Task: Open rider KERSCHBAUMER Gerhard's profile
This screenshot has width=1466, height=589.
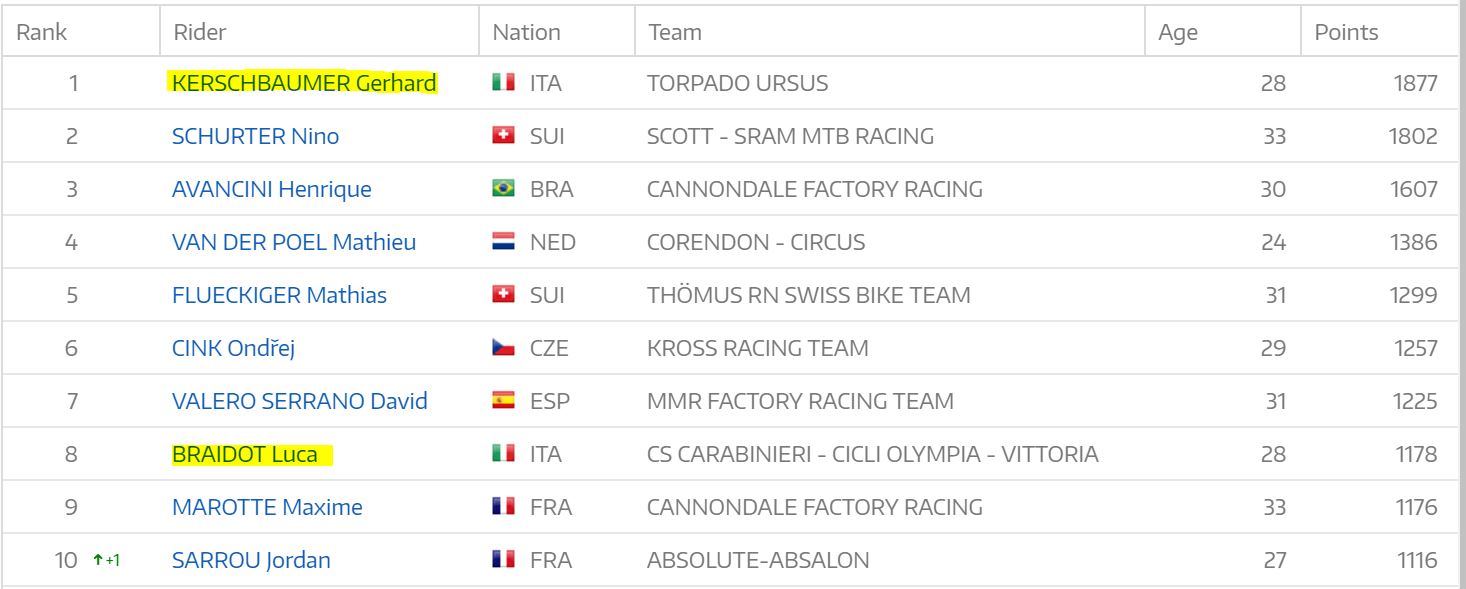Action: click(x=304, y=83)
